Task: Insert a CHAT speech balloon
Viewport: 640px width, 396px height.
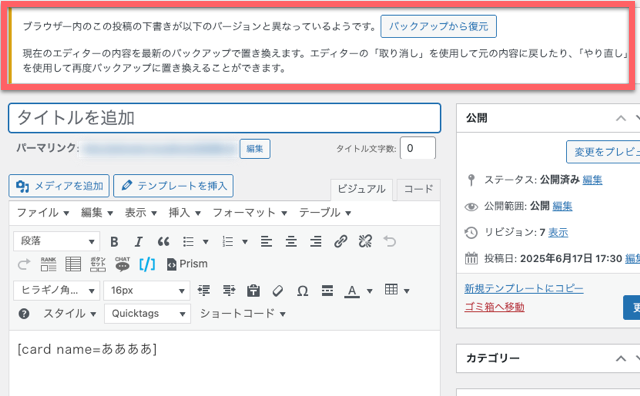Action: (122, 265)
